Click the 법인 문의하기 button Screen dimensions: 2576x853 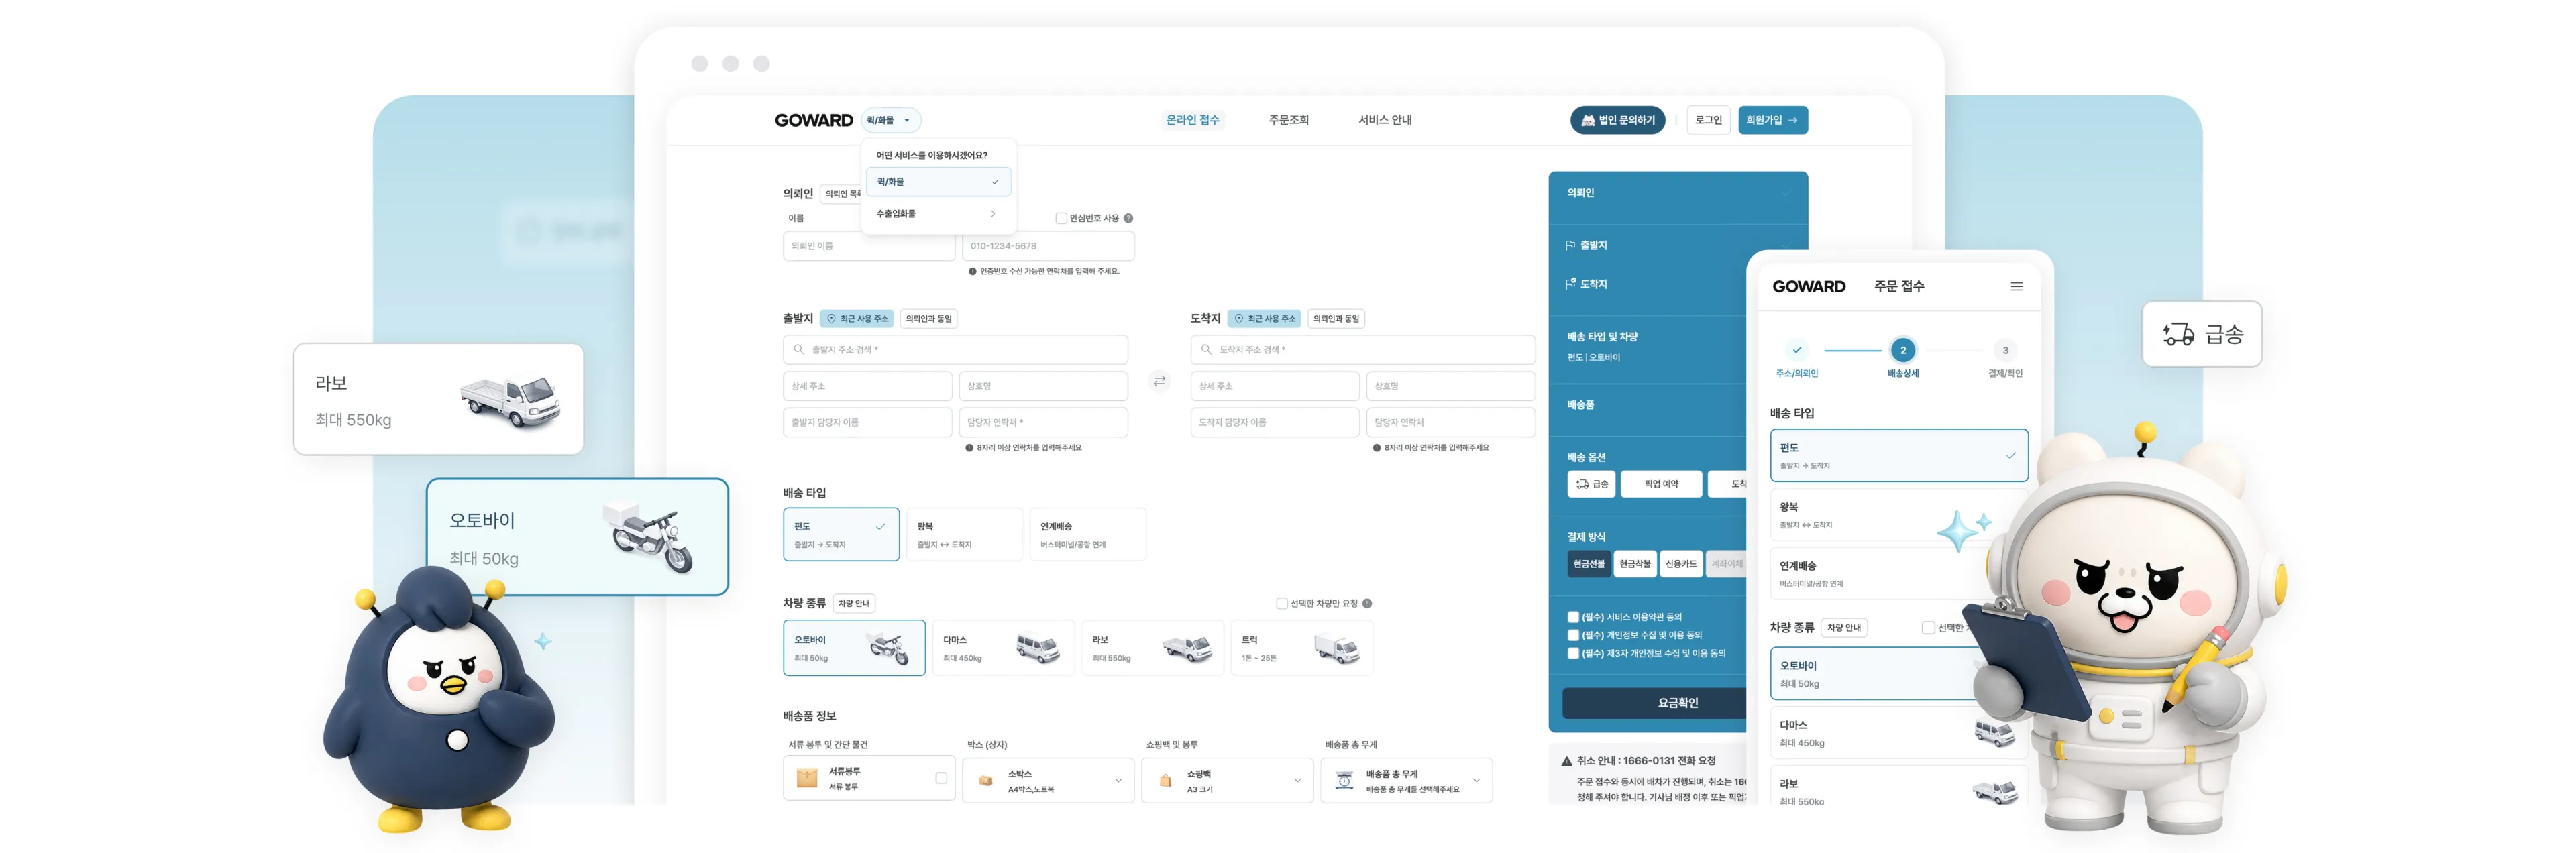1617,120
